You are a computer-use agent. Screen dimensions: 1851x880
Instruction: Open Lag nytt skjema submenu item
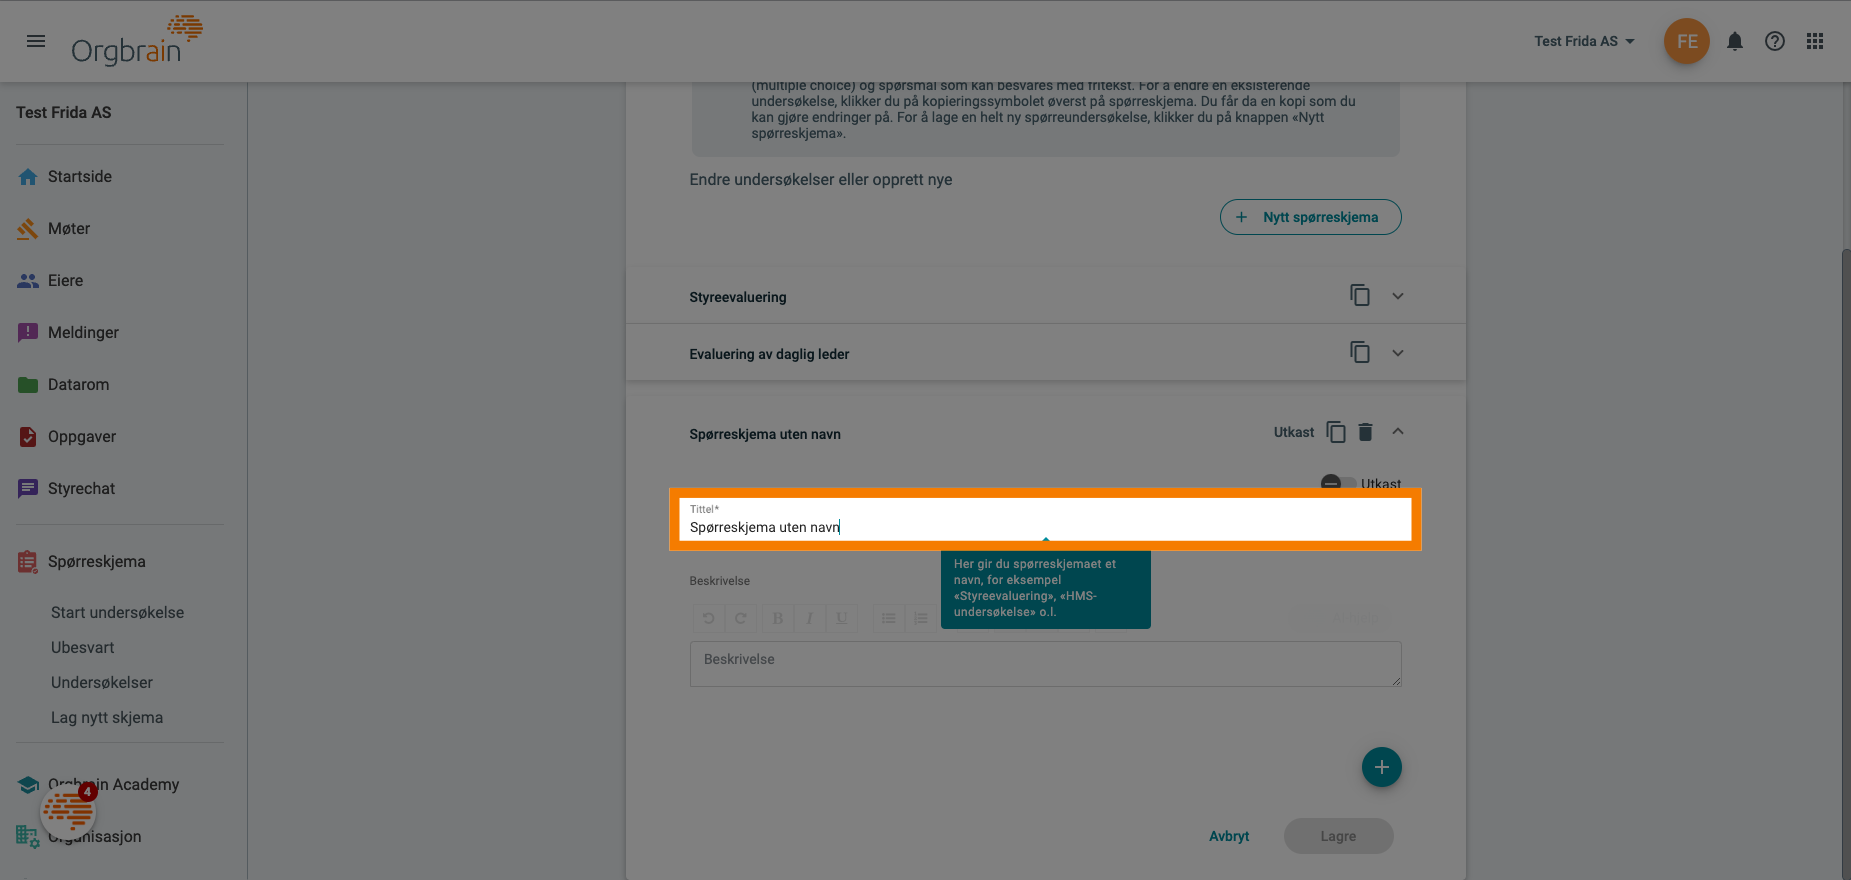[107, 717]
